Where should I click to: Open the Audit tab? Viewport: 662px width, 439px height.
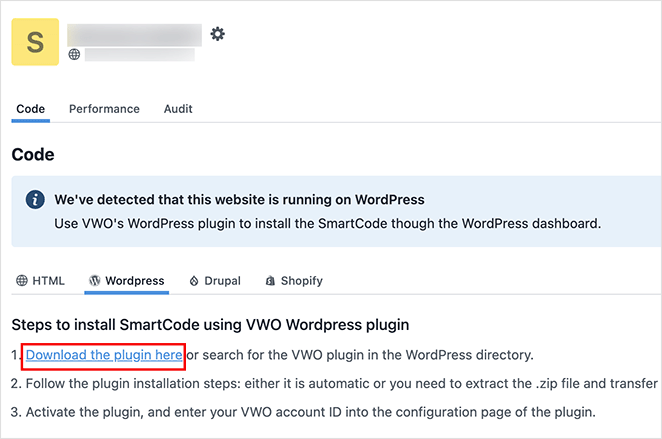178,108
